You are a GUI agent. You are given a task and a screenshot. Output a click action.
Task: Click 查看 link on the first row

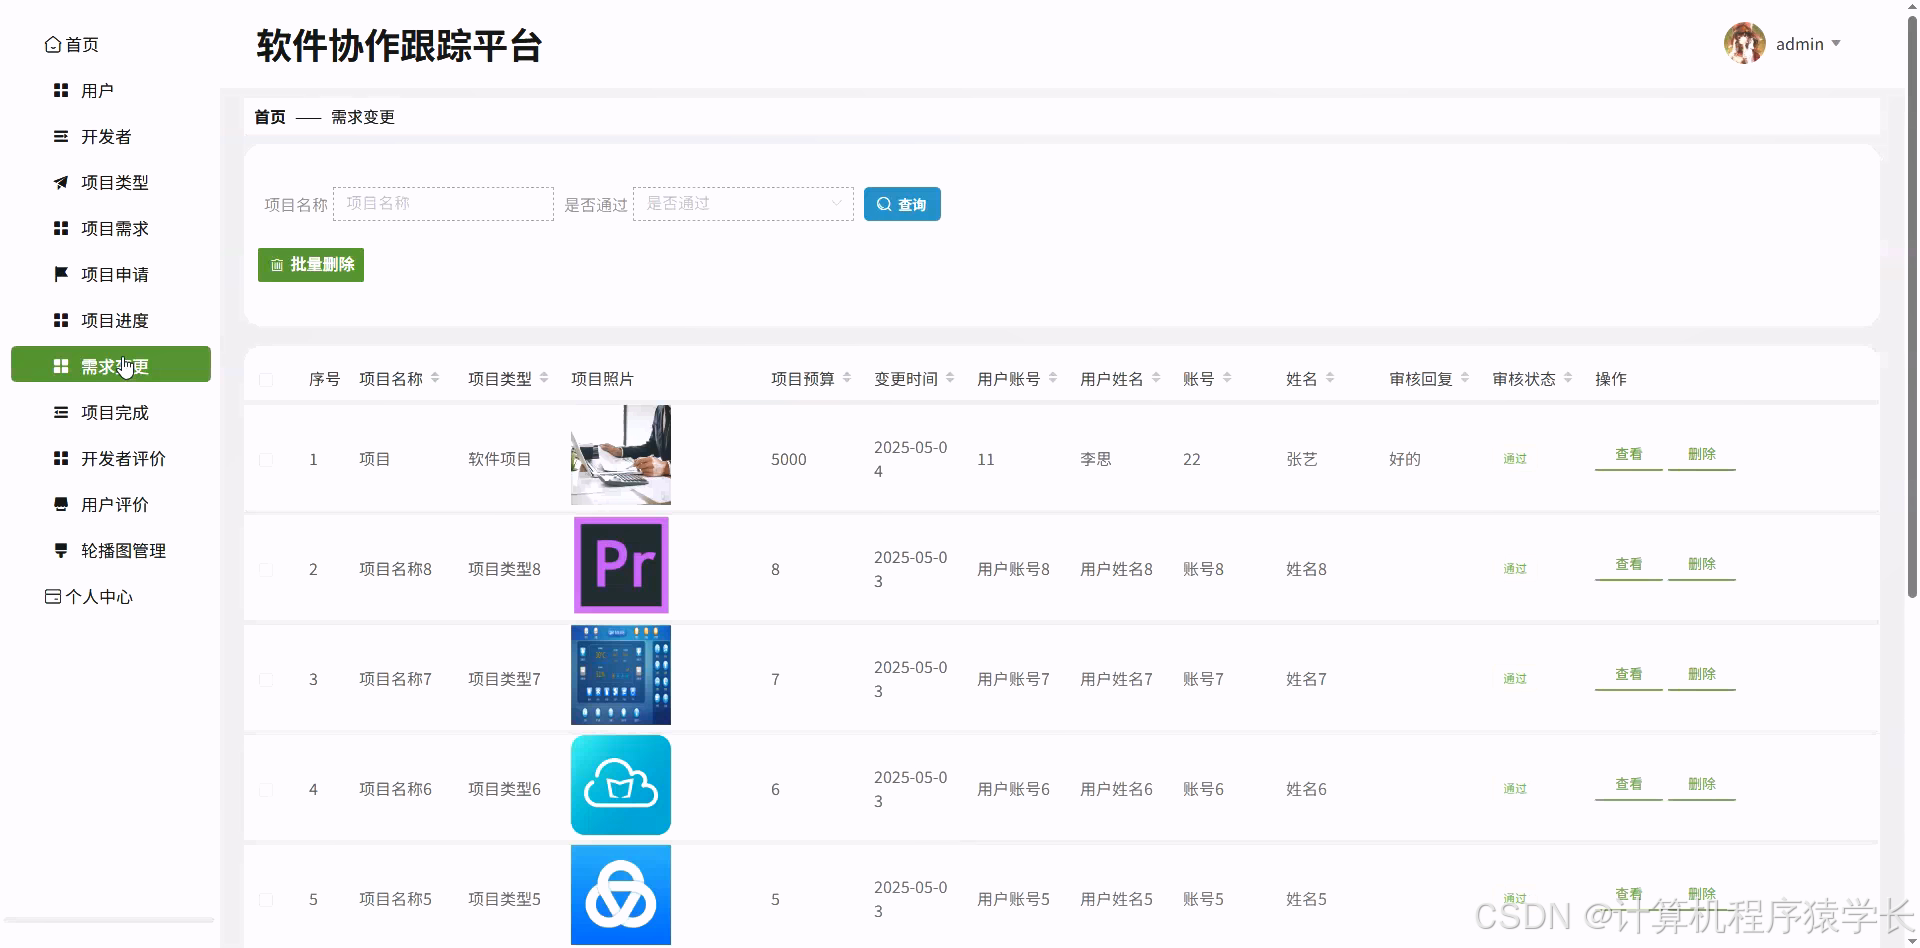coord(1628,453)
